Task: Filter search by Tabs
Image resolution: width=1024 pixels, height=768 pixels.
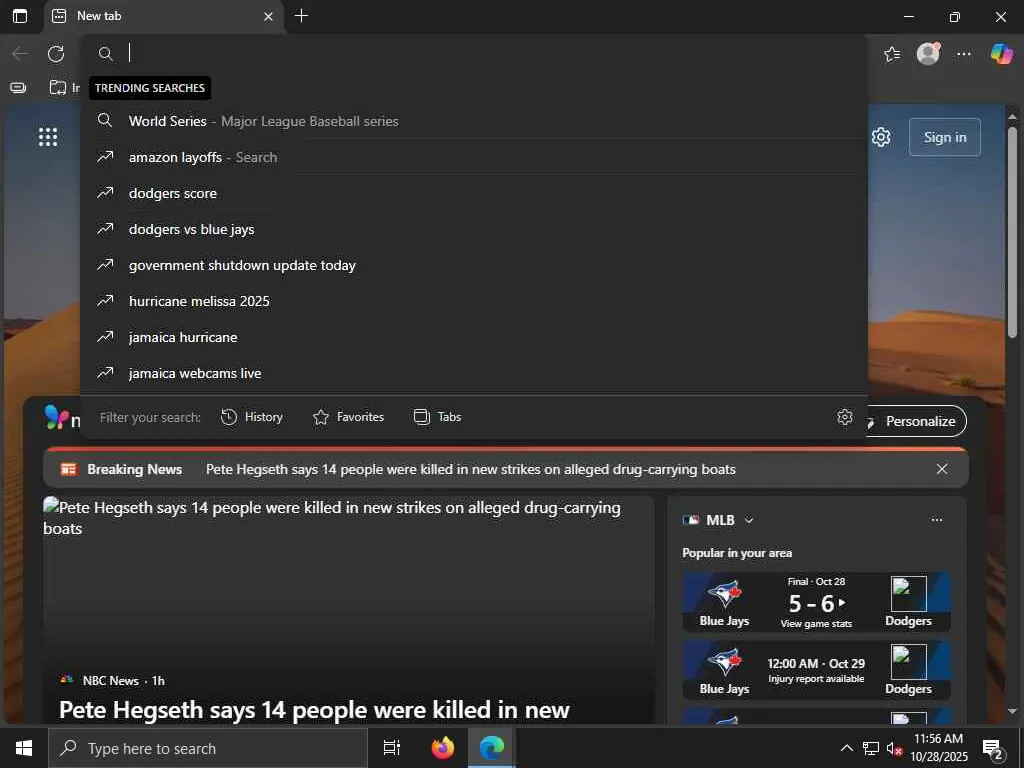Action: pyautogui.click(x=438, y=417)
